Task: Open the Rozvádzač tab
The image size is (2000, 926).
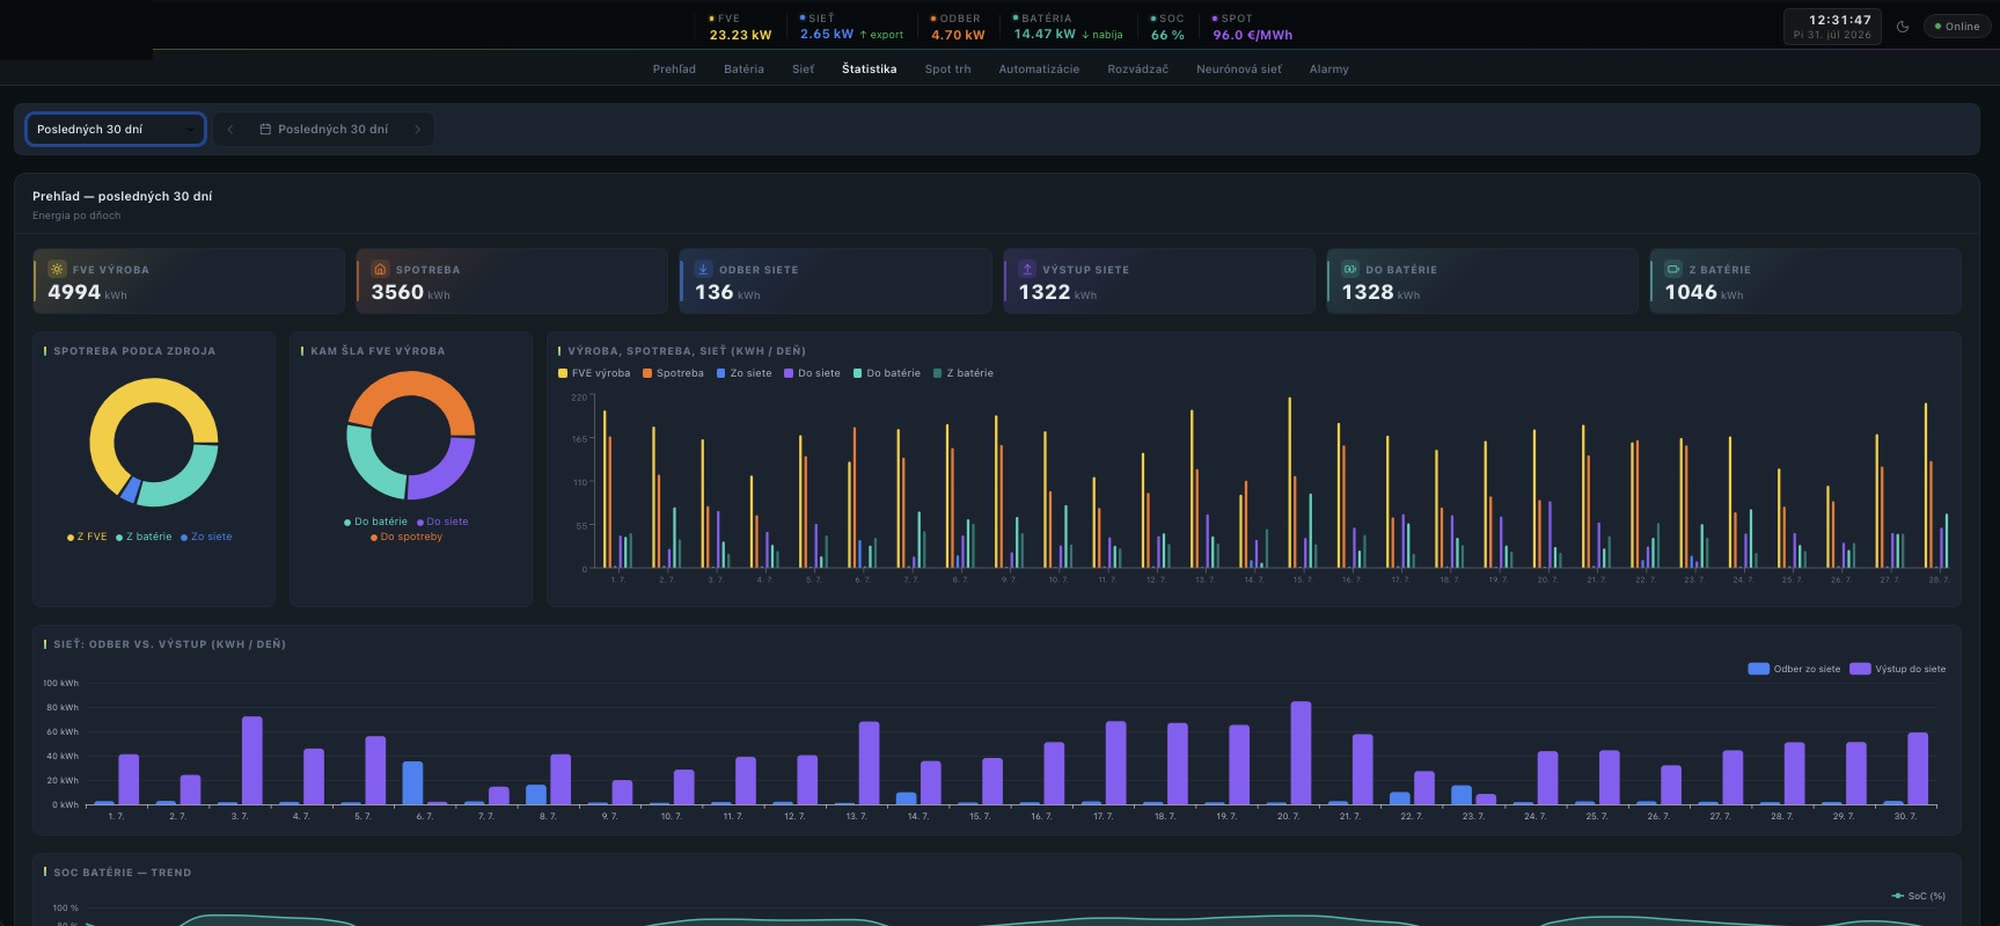Action: click(x=1138, y=69)
